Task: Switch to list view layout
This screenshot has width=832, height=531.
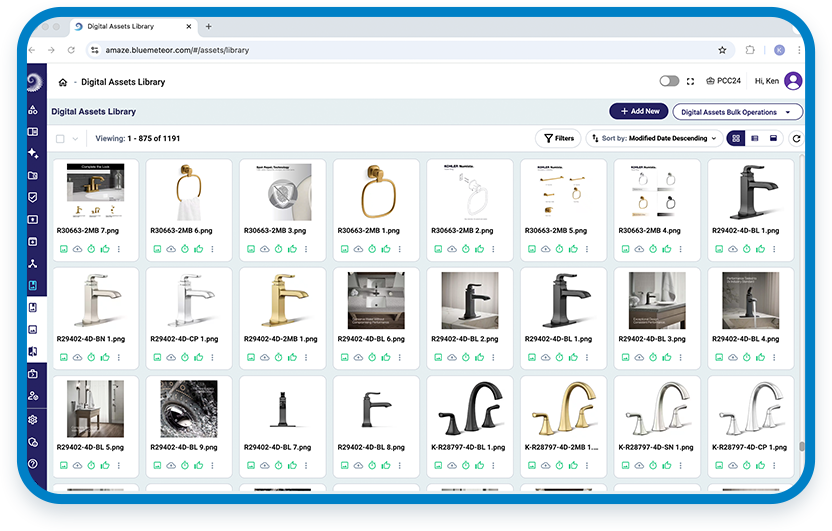Action: pos(755,138)
